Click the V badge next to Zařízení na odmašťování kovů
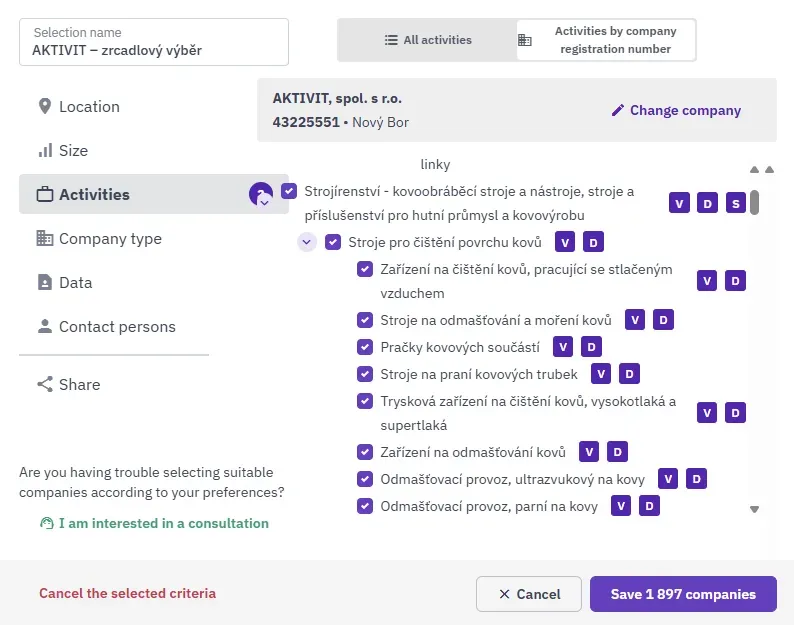The image size is (794, 625). coord(589,452)
